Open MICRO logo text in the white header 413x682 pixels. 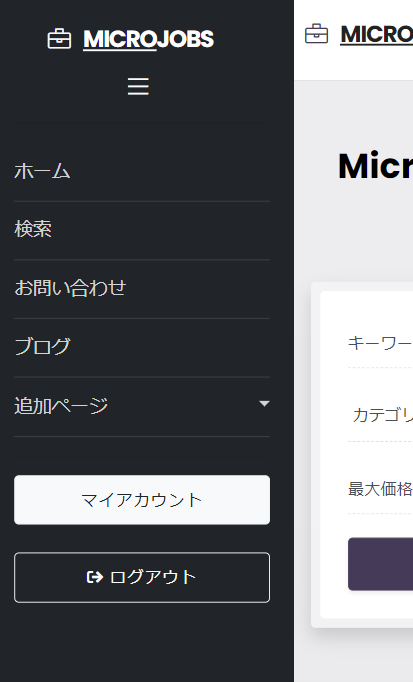376,35
